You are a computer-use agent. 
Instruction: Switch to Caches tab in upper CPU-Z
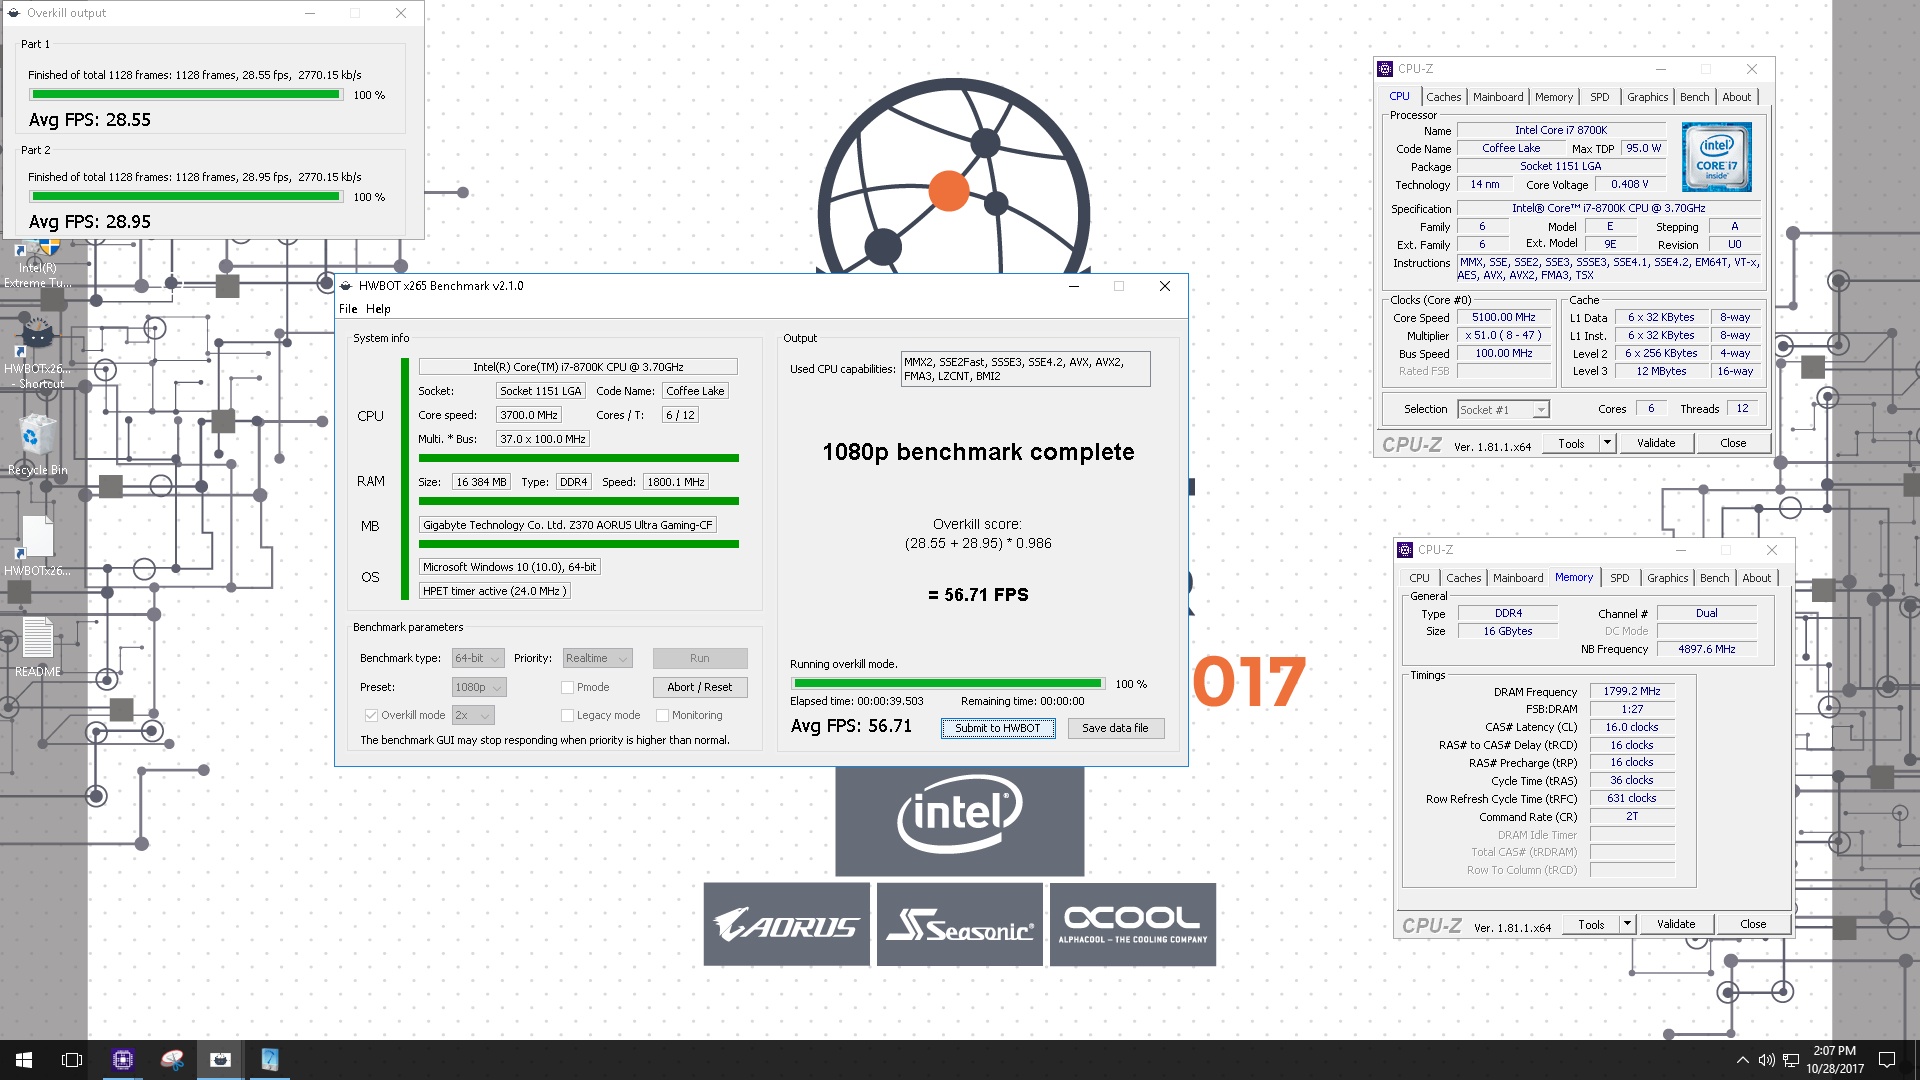tap(1443, 97)
